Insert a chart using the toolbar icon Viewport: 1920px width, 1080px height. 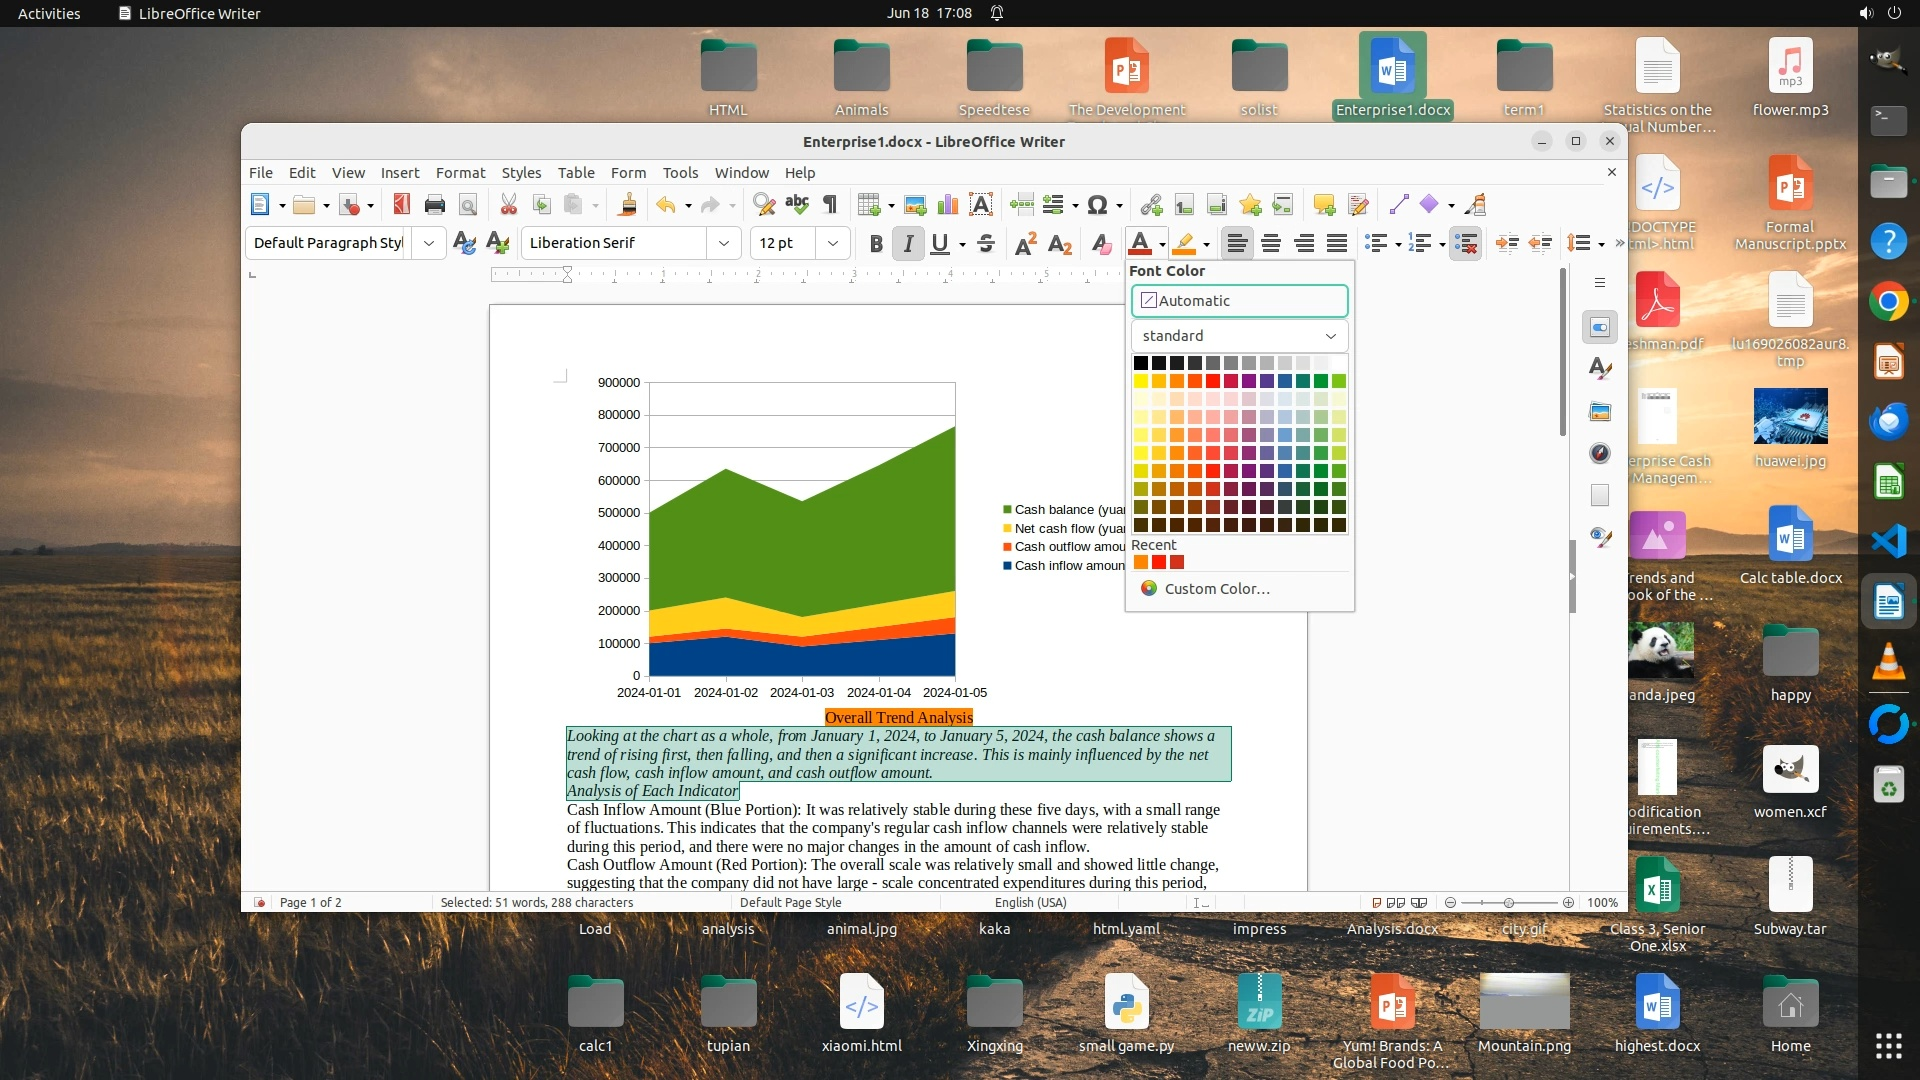pyautogui.click(x=948, y=205)
